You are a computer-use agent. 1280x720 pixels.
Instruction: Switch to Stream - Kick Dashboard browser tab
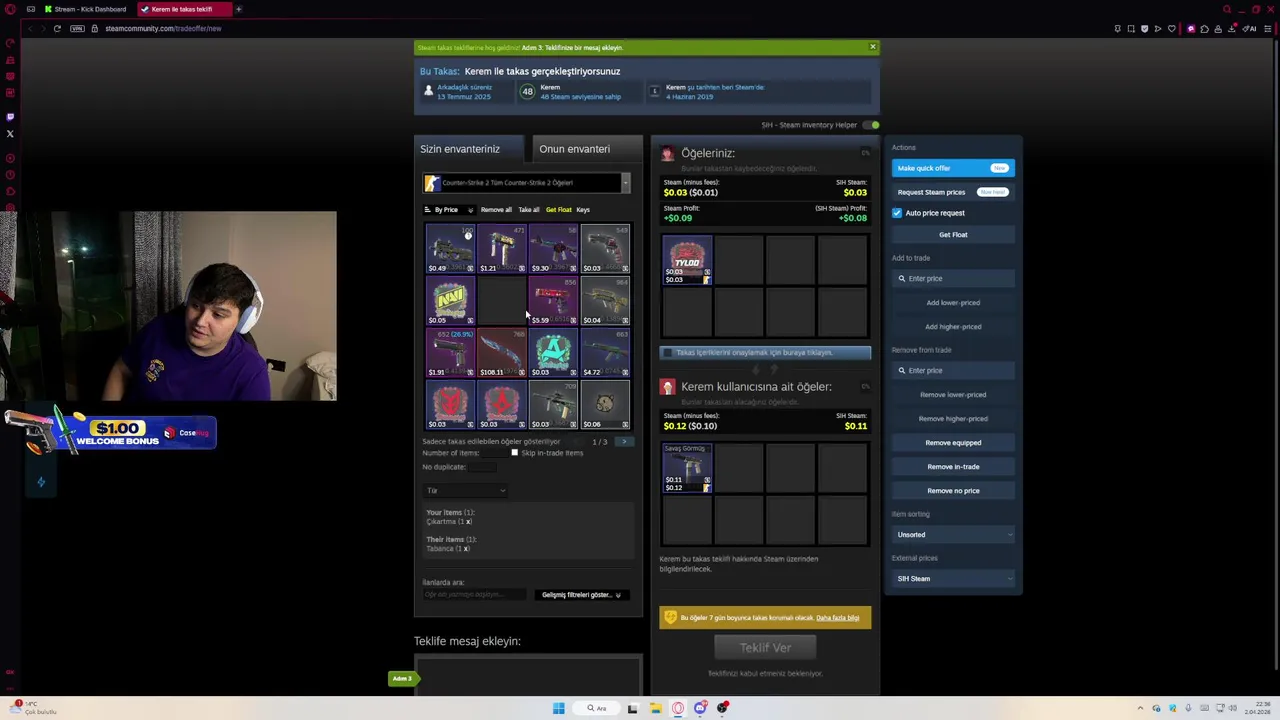(x=88, y=9)
